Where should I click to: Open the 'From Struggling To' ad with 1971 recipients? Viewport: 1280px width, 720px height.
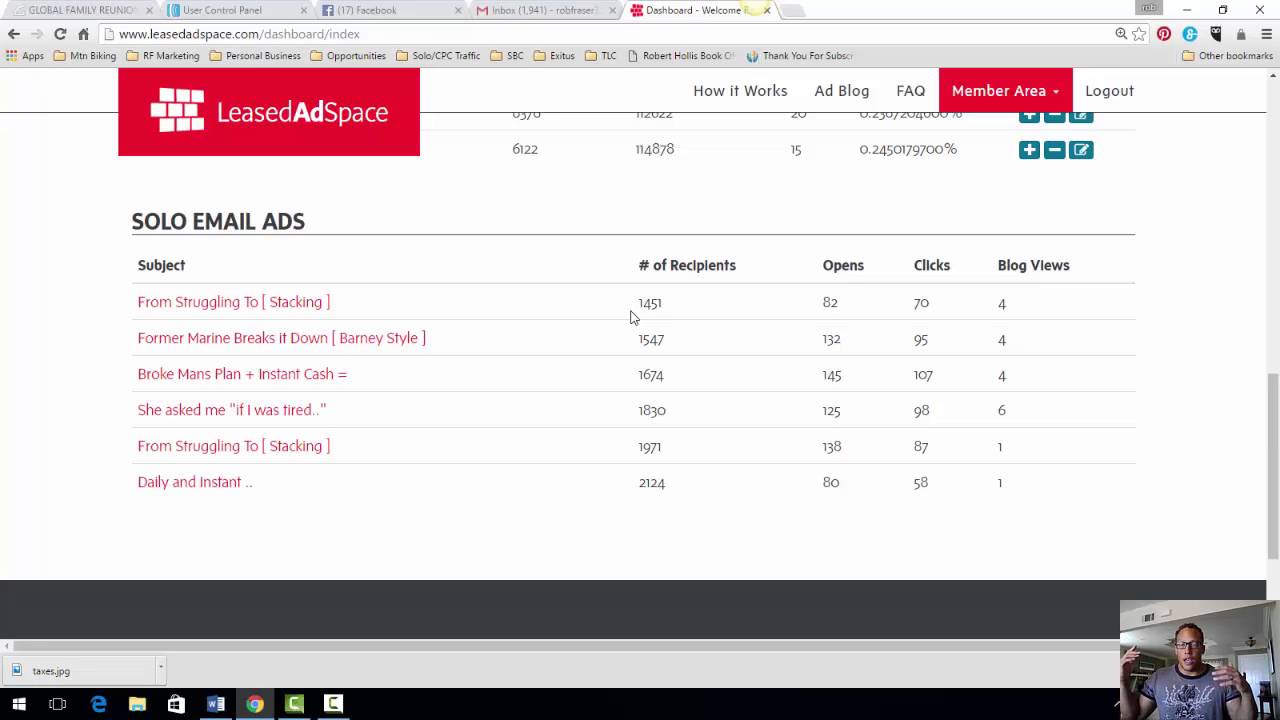[x=233, y=446]
